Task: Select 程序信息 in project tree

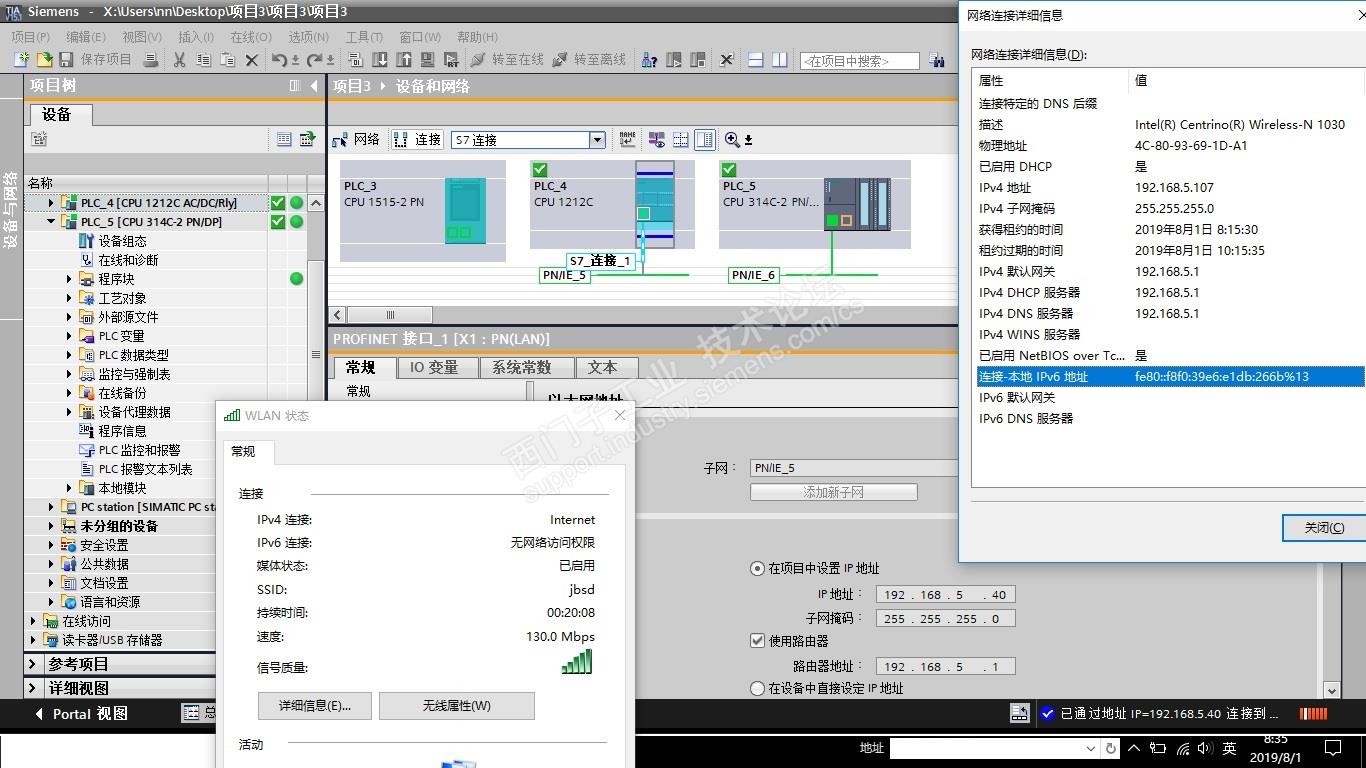Action: 122,431
